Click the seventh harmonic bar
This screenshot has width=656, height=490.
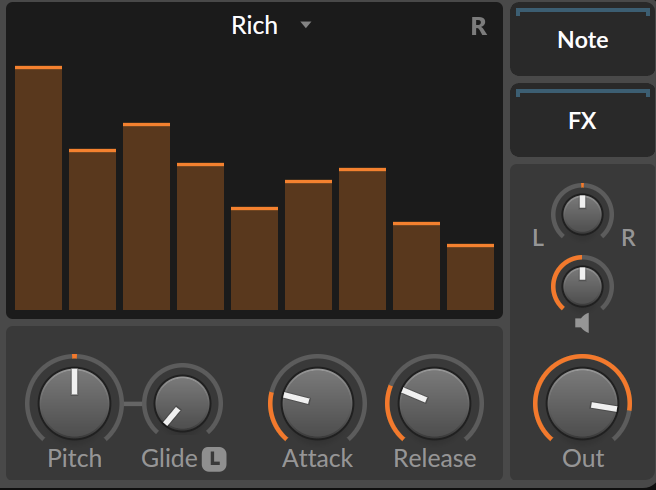click(362, 239)
